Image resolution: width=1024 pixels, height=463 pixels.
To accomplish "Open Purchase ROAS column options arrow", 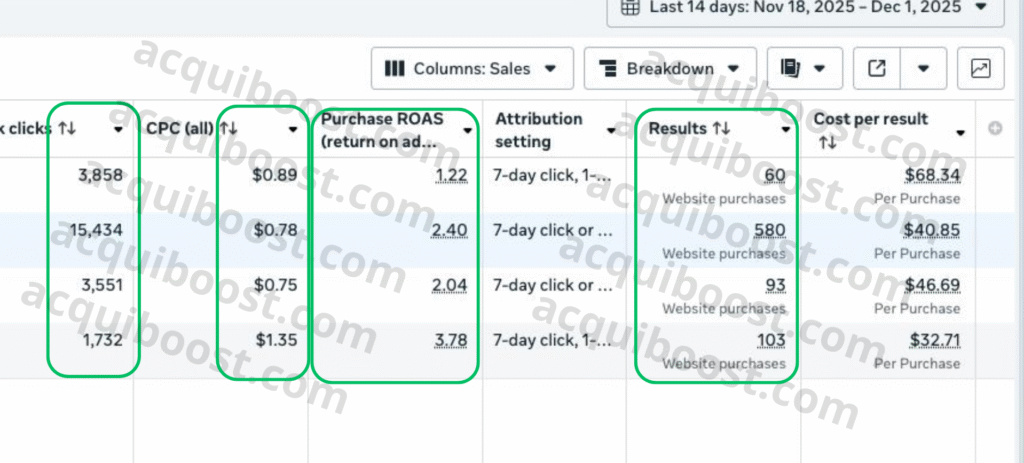I will click(x=467, y=130).
